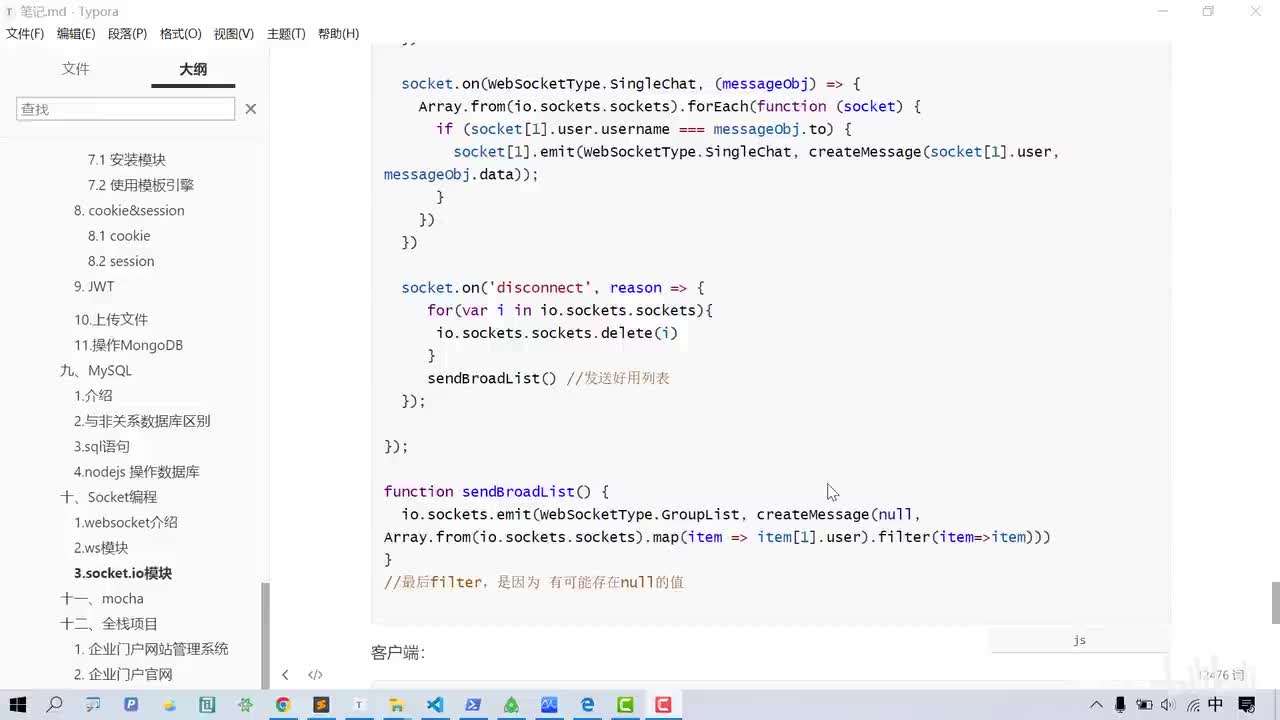Click the 客户端: paragraph text
Image resolution: width=1280 pixels, height=720 pixels.
coord(398,653)
